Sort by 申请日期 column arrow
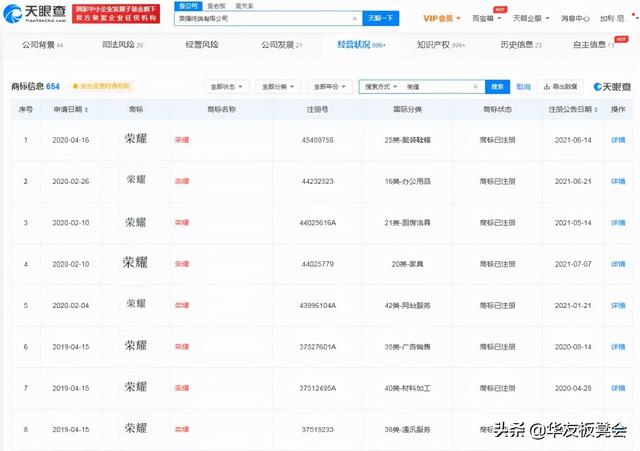Viewport: 640px width, 451px height. pos(89,109)
